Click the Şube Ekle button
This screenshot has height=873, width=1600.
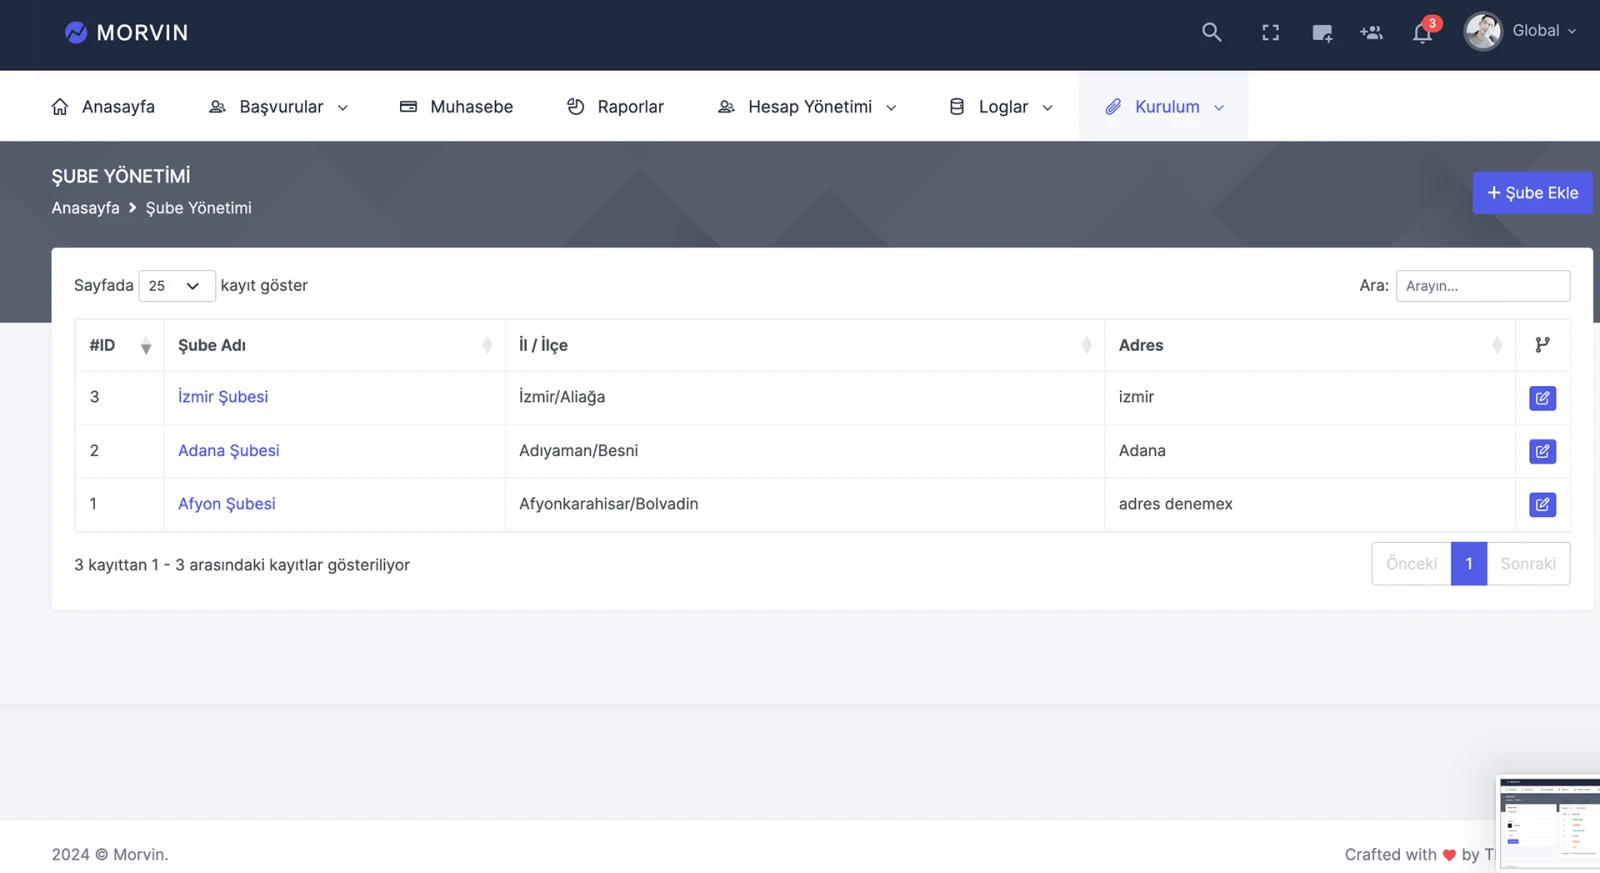point(1531,193)
